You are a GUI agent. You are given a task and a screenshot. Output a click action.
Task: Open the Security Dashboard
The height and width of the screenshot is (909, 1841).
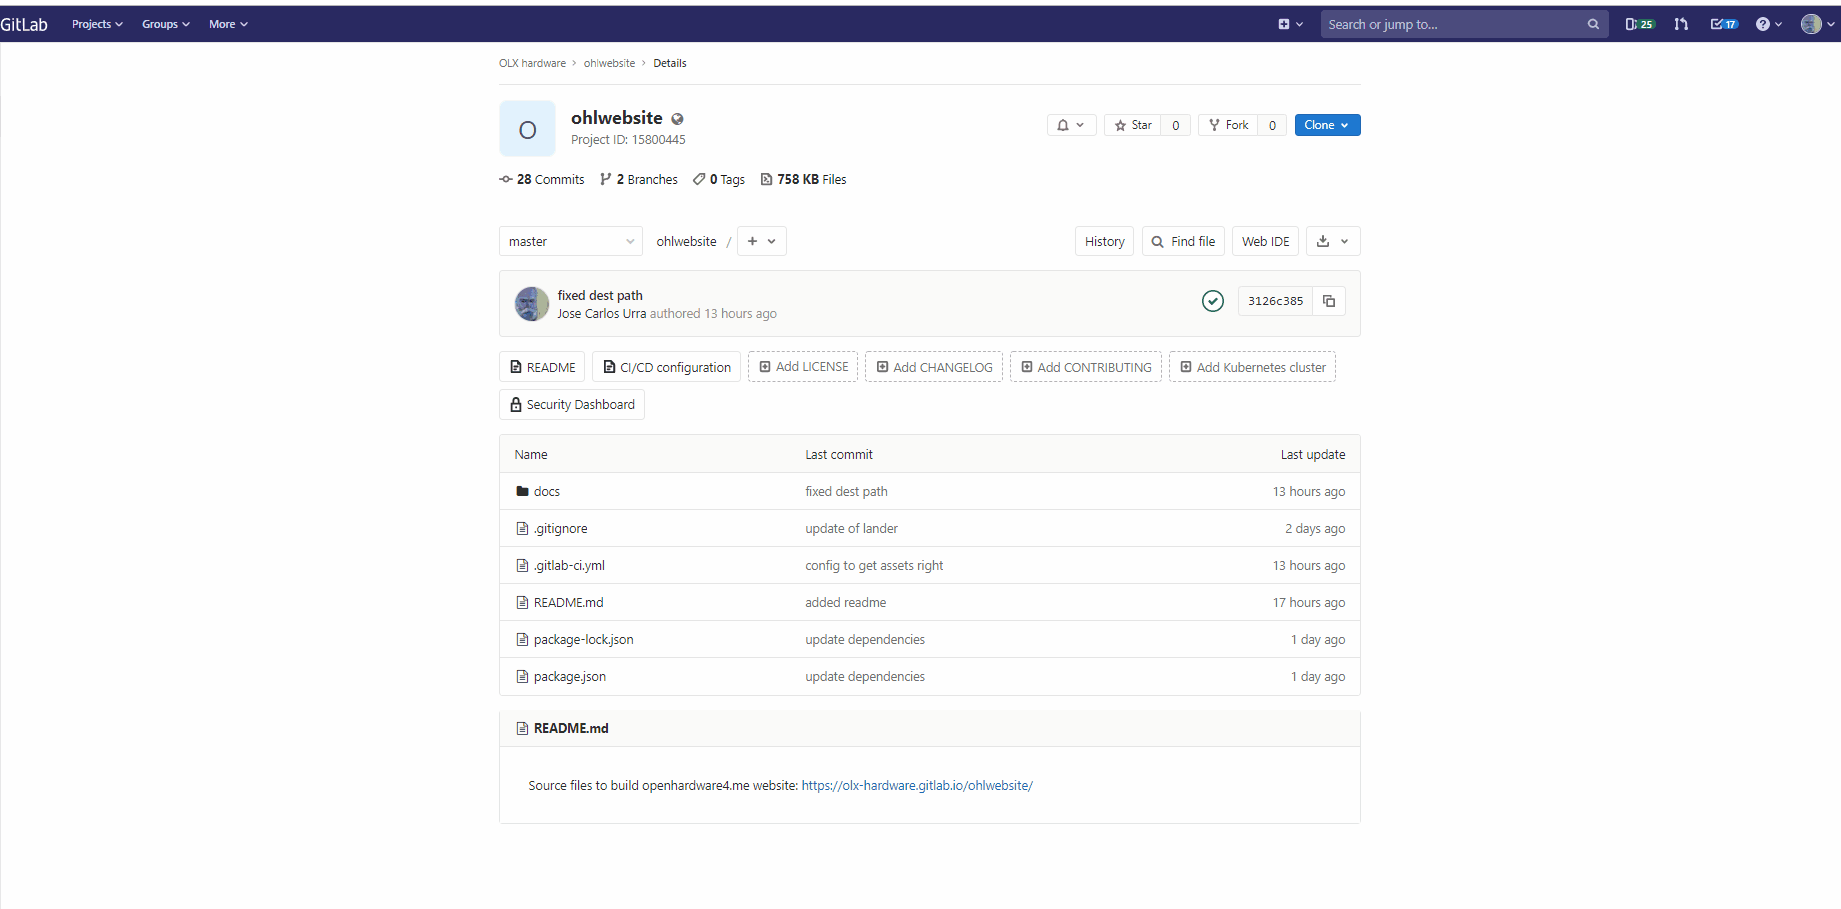572,404
